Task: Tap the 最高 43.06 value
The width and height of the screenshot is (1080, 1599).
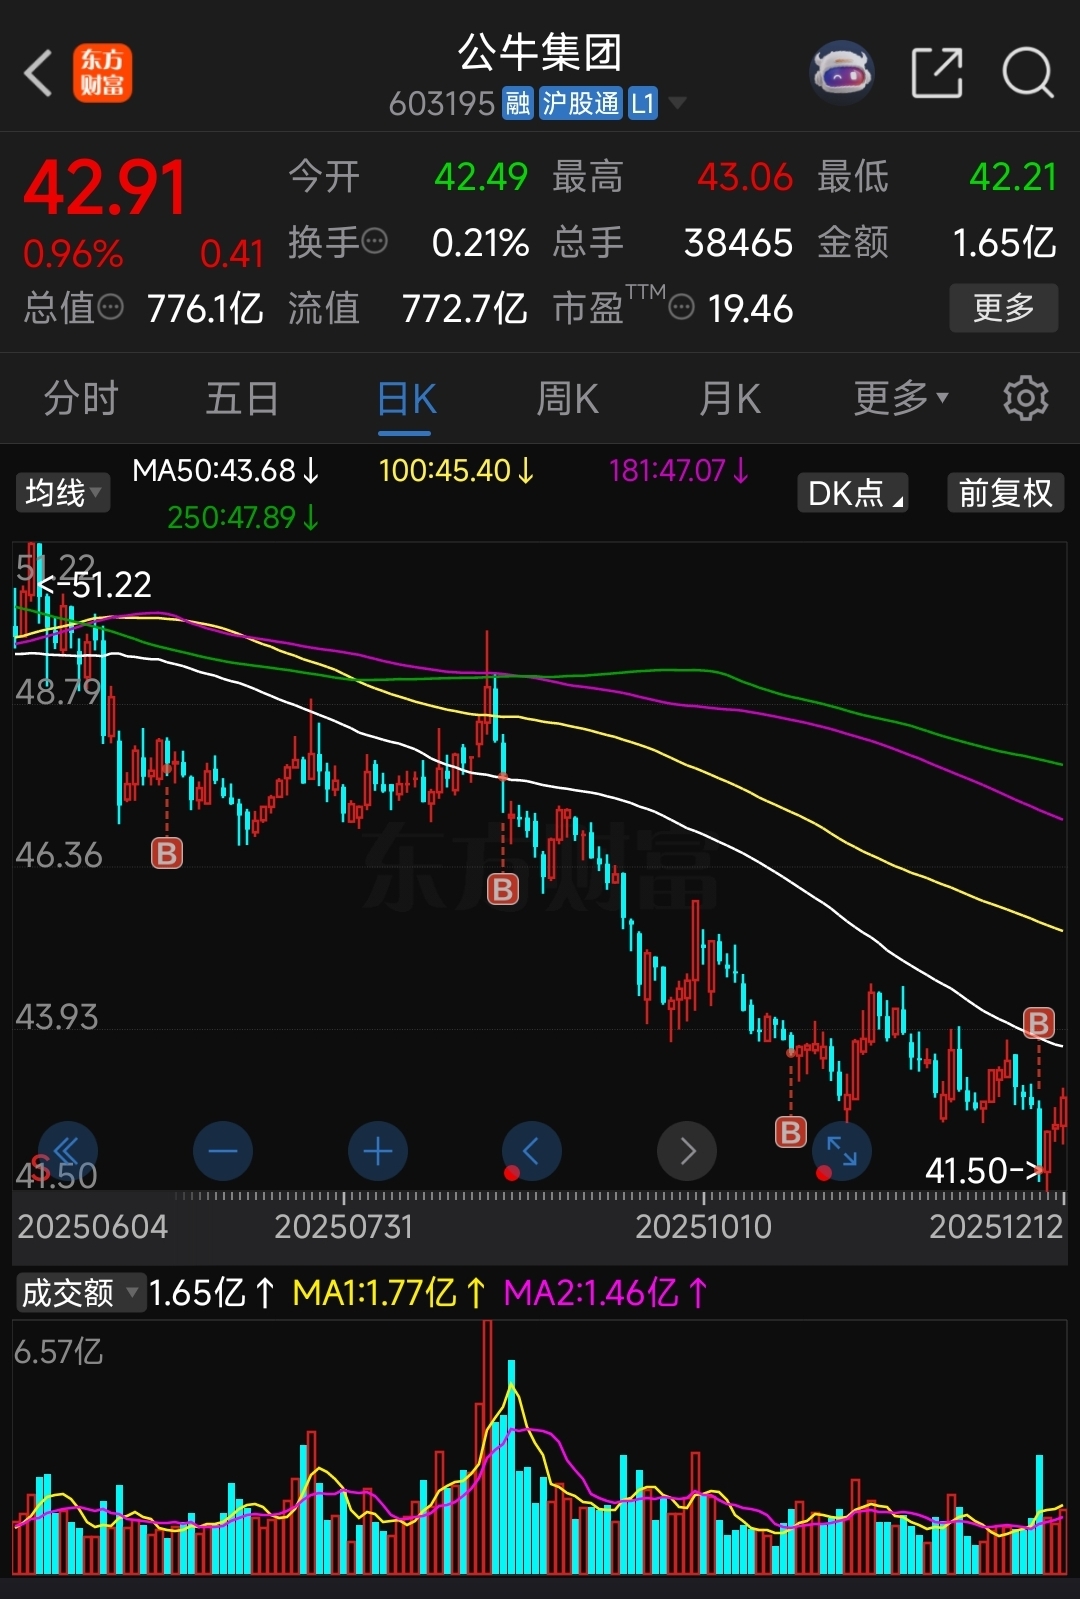Action: click(745, 177)
